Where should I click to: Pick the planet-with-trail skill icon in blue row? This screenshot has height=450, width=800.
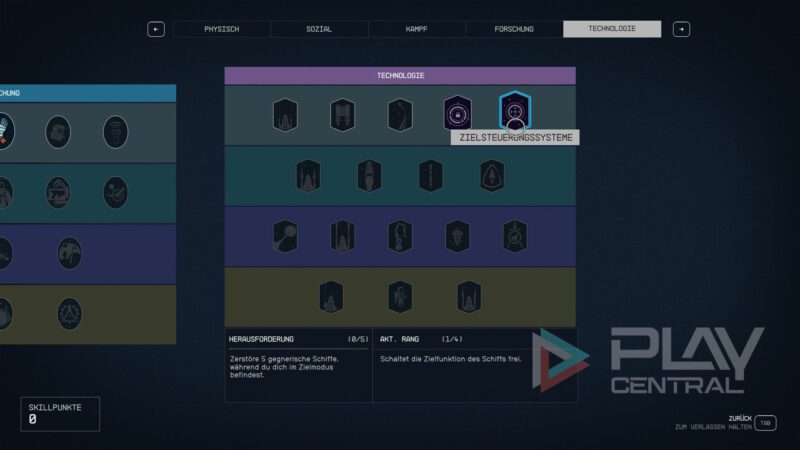pyautogui.click(x=285, y=236)
